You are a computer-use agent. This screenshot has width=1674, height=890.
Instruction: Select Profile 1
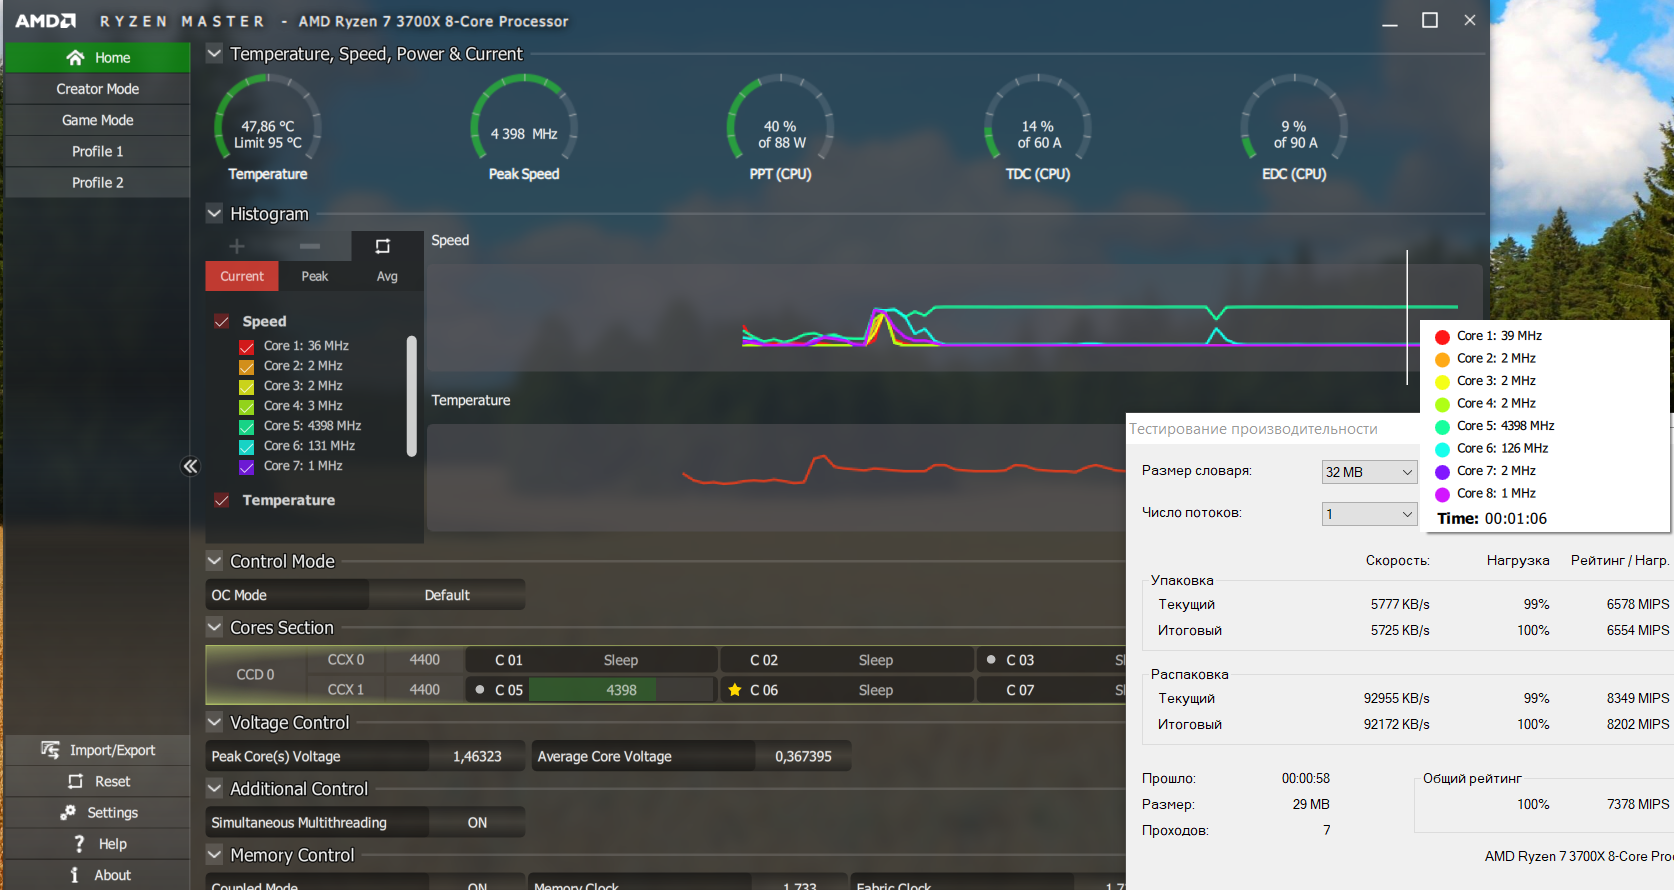coord(97,151)
